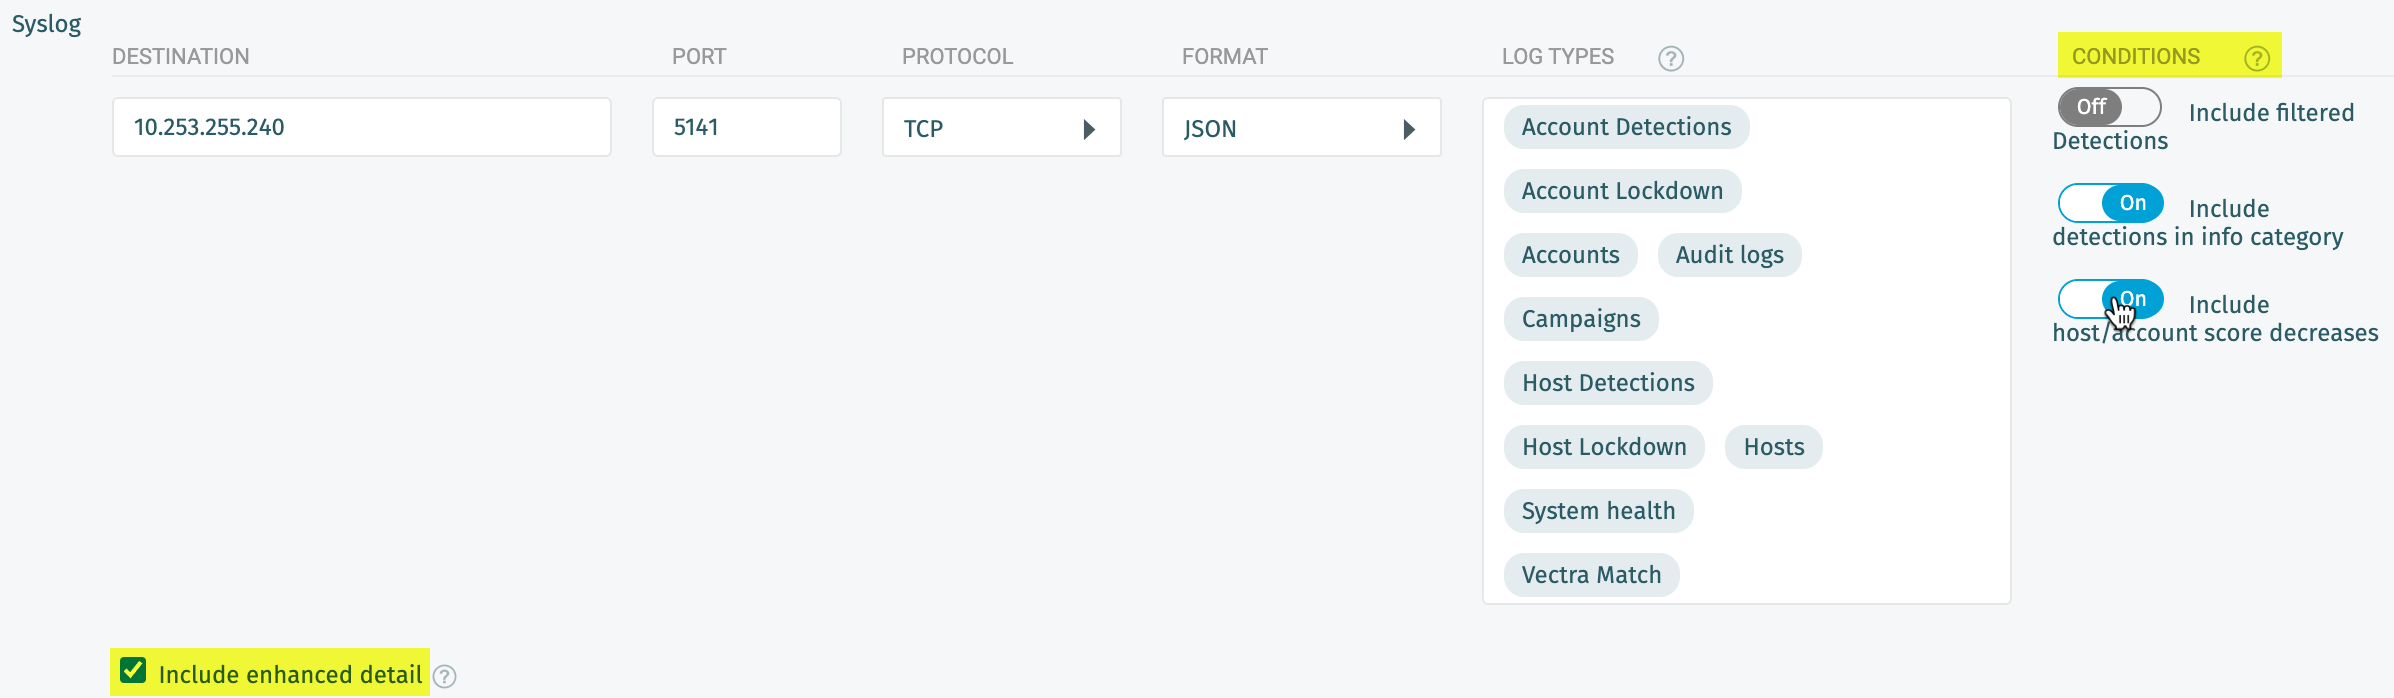Screen dimensions: 2394x698
Task: Click the help icon next to LOG TYPES
Action: [x=1670, y=58]
